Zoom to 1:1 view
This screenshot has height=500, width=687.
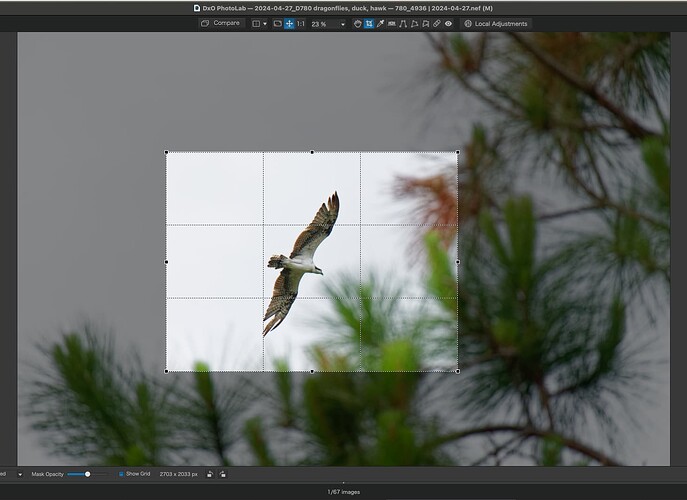(301, 23)
